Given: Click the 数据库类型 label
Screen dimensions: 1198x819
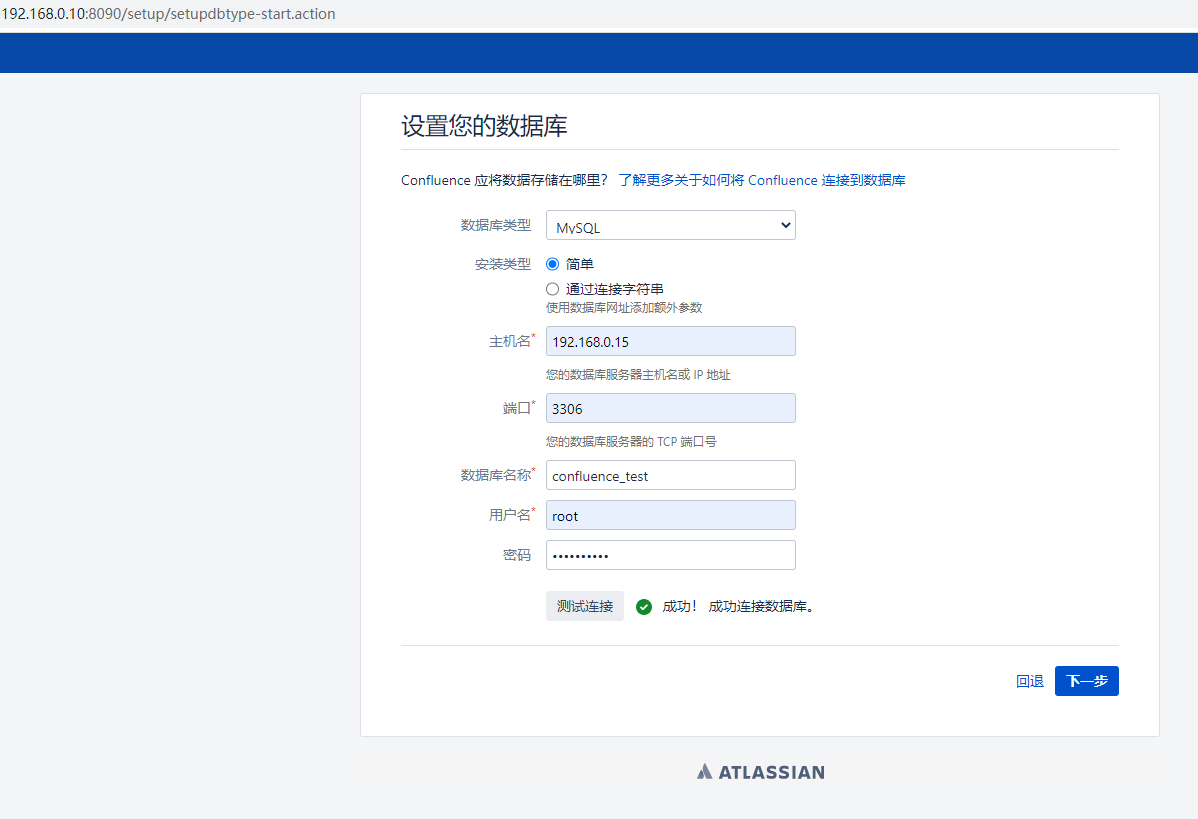Looking at the screenshot, I should [x=496, y=225].
